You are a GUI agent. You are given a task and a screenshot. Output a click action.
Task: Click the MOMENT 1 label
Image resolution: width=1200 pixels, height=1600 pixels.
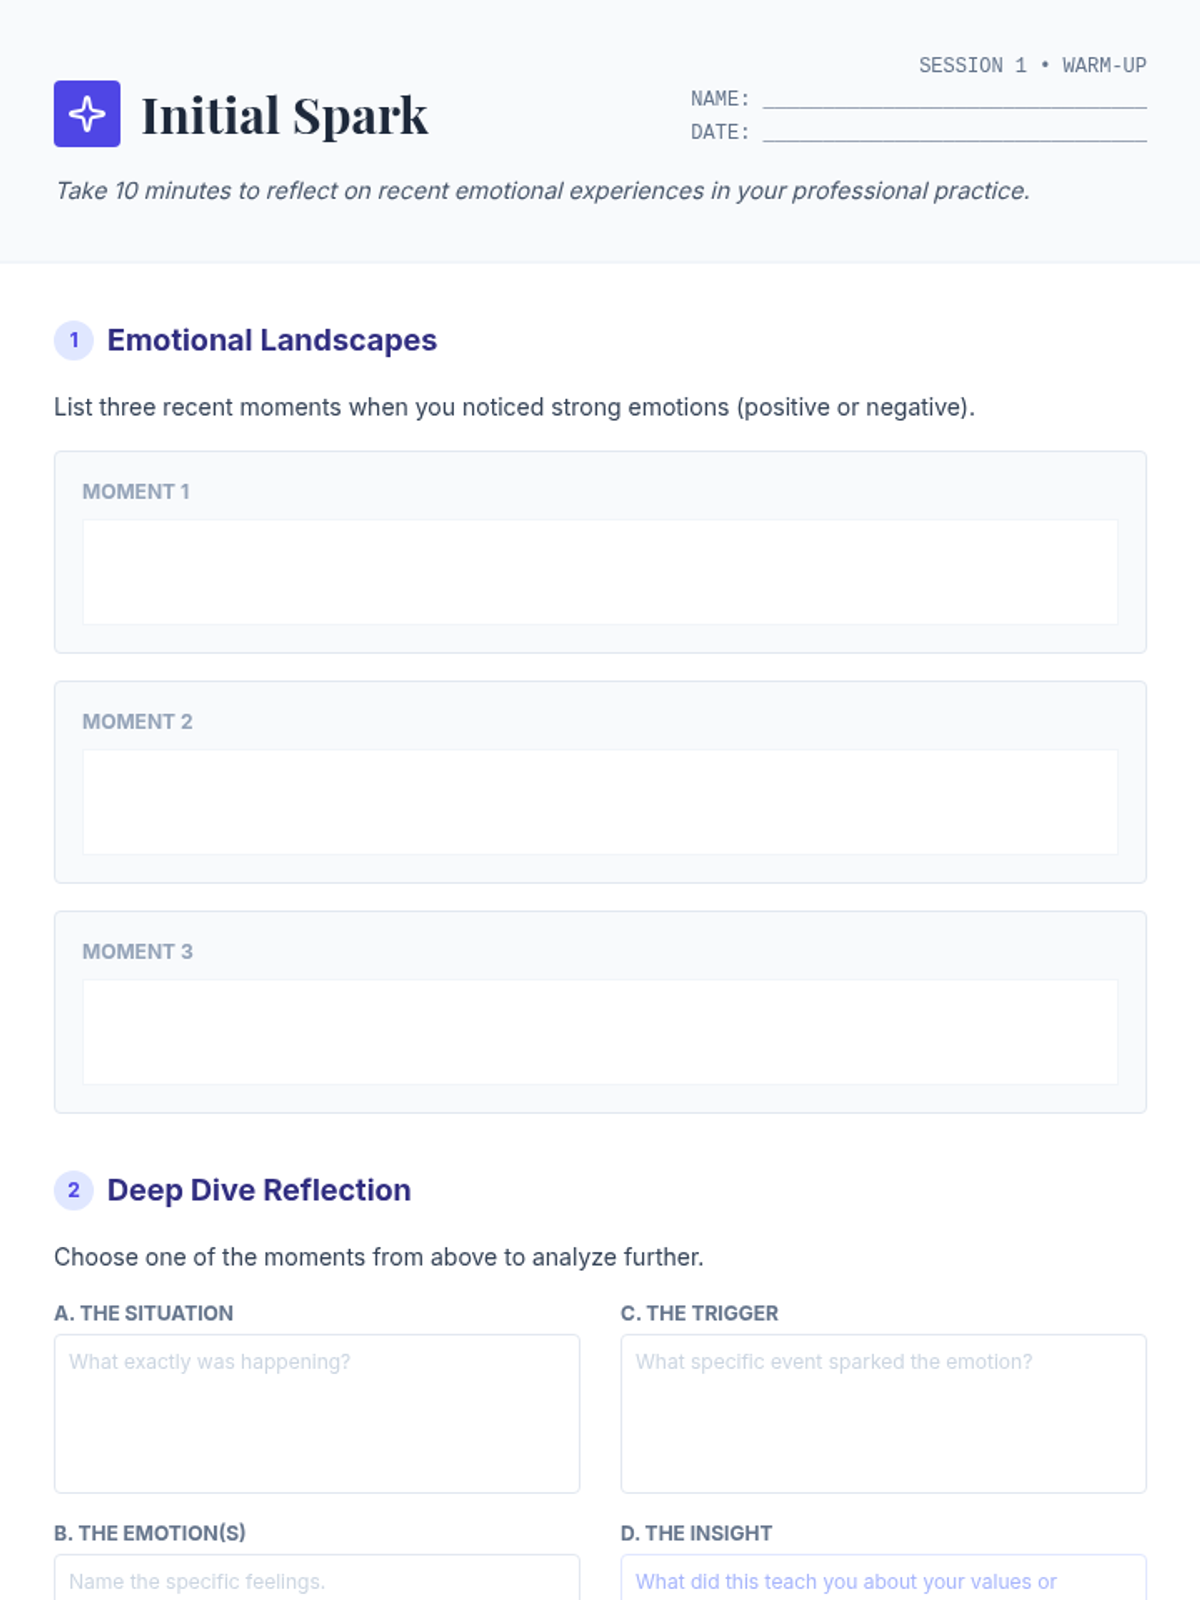point(136,491)
